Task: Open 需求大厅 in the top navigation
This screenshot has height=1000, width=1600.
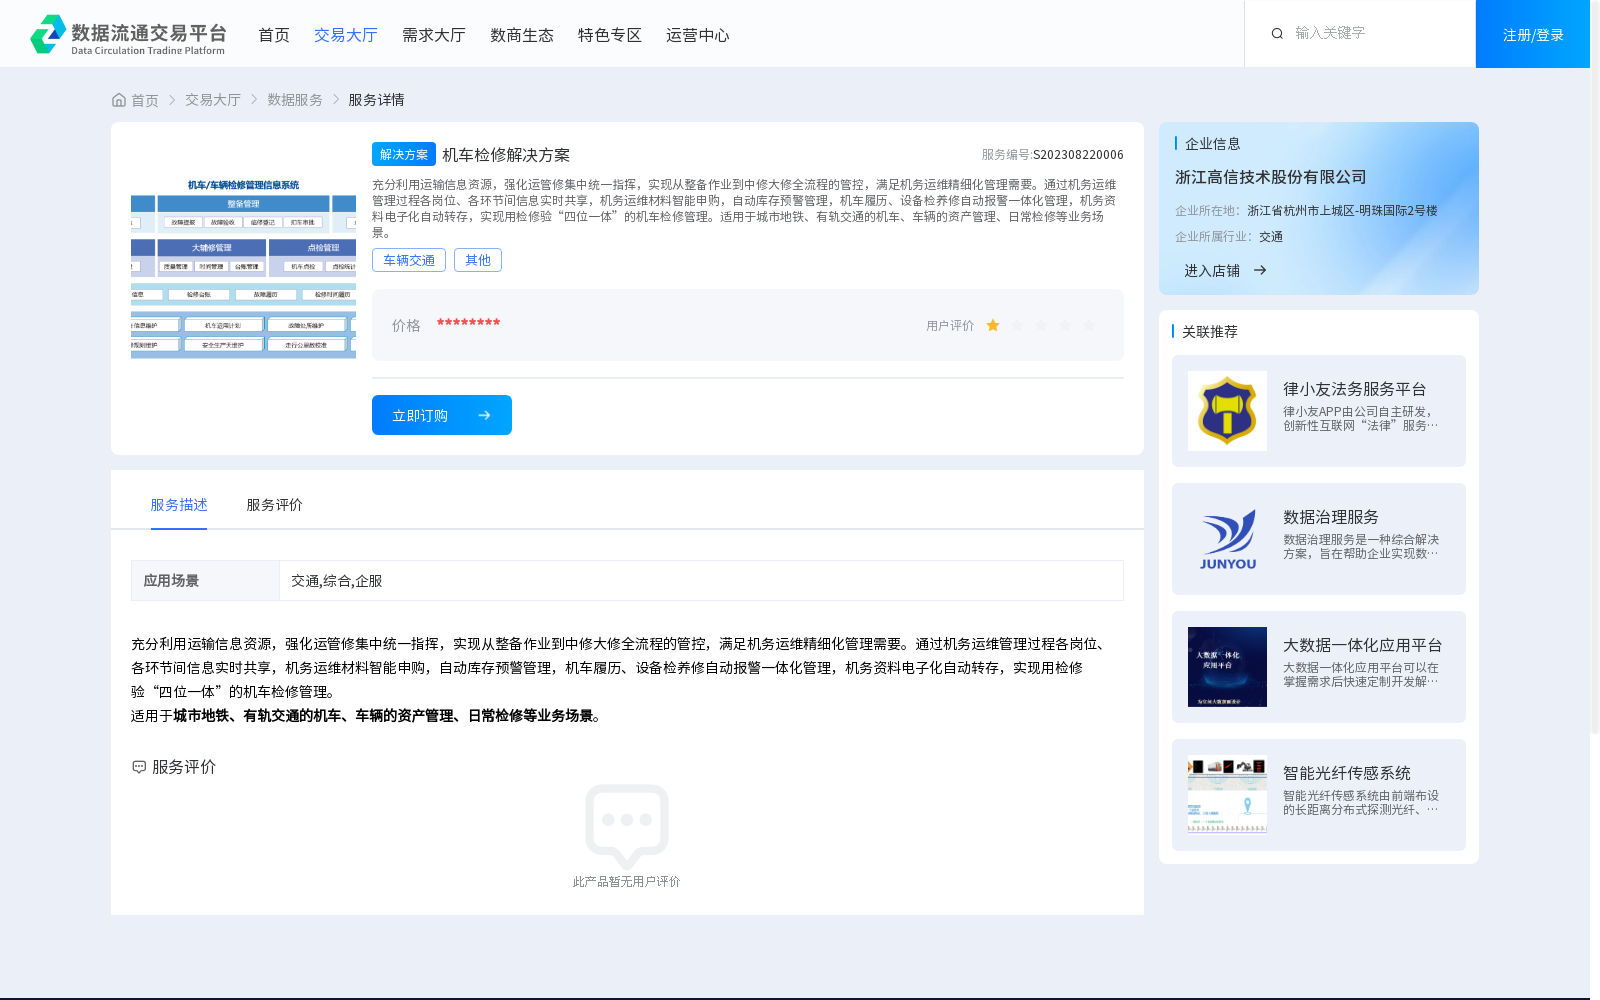Action: coord(434,35)
